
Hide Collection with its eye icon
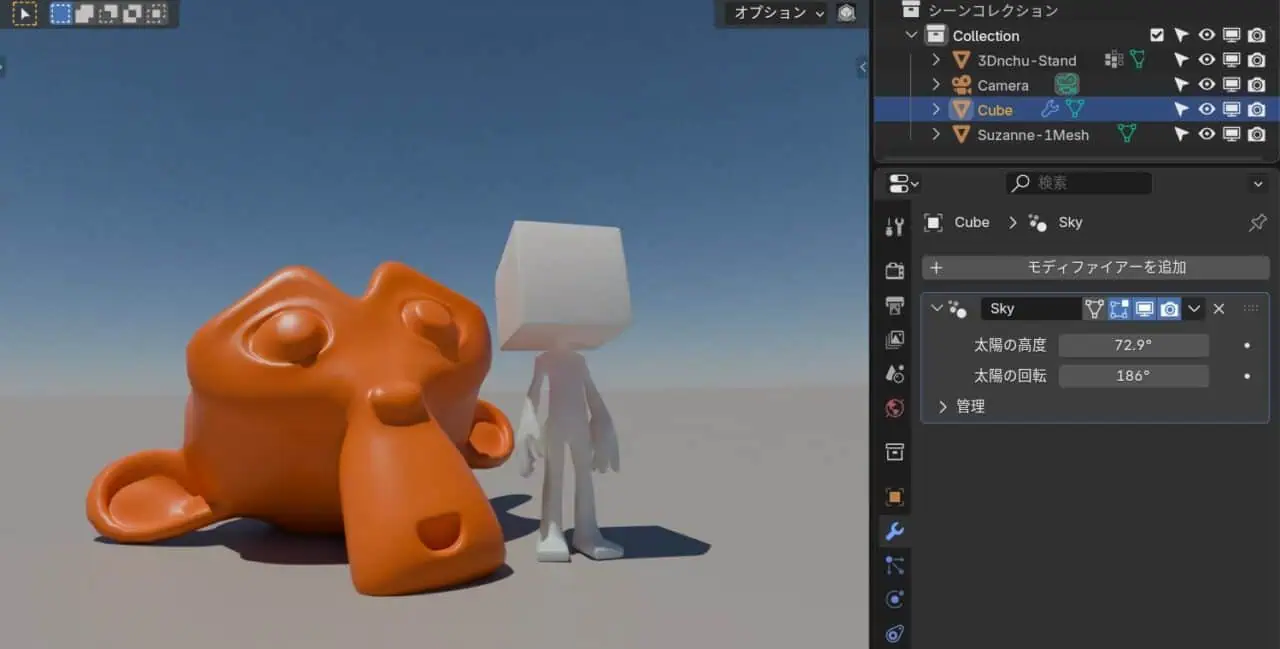[x=1207, y=35]
